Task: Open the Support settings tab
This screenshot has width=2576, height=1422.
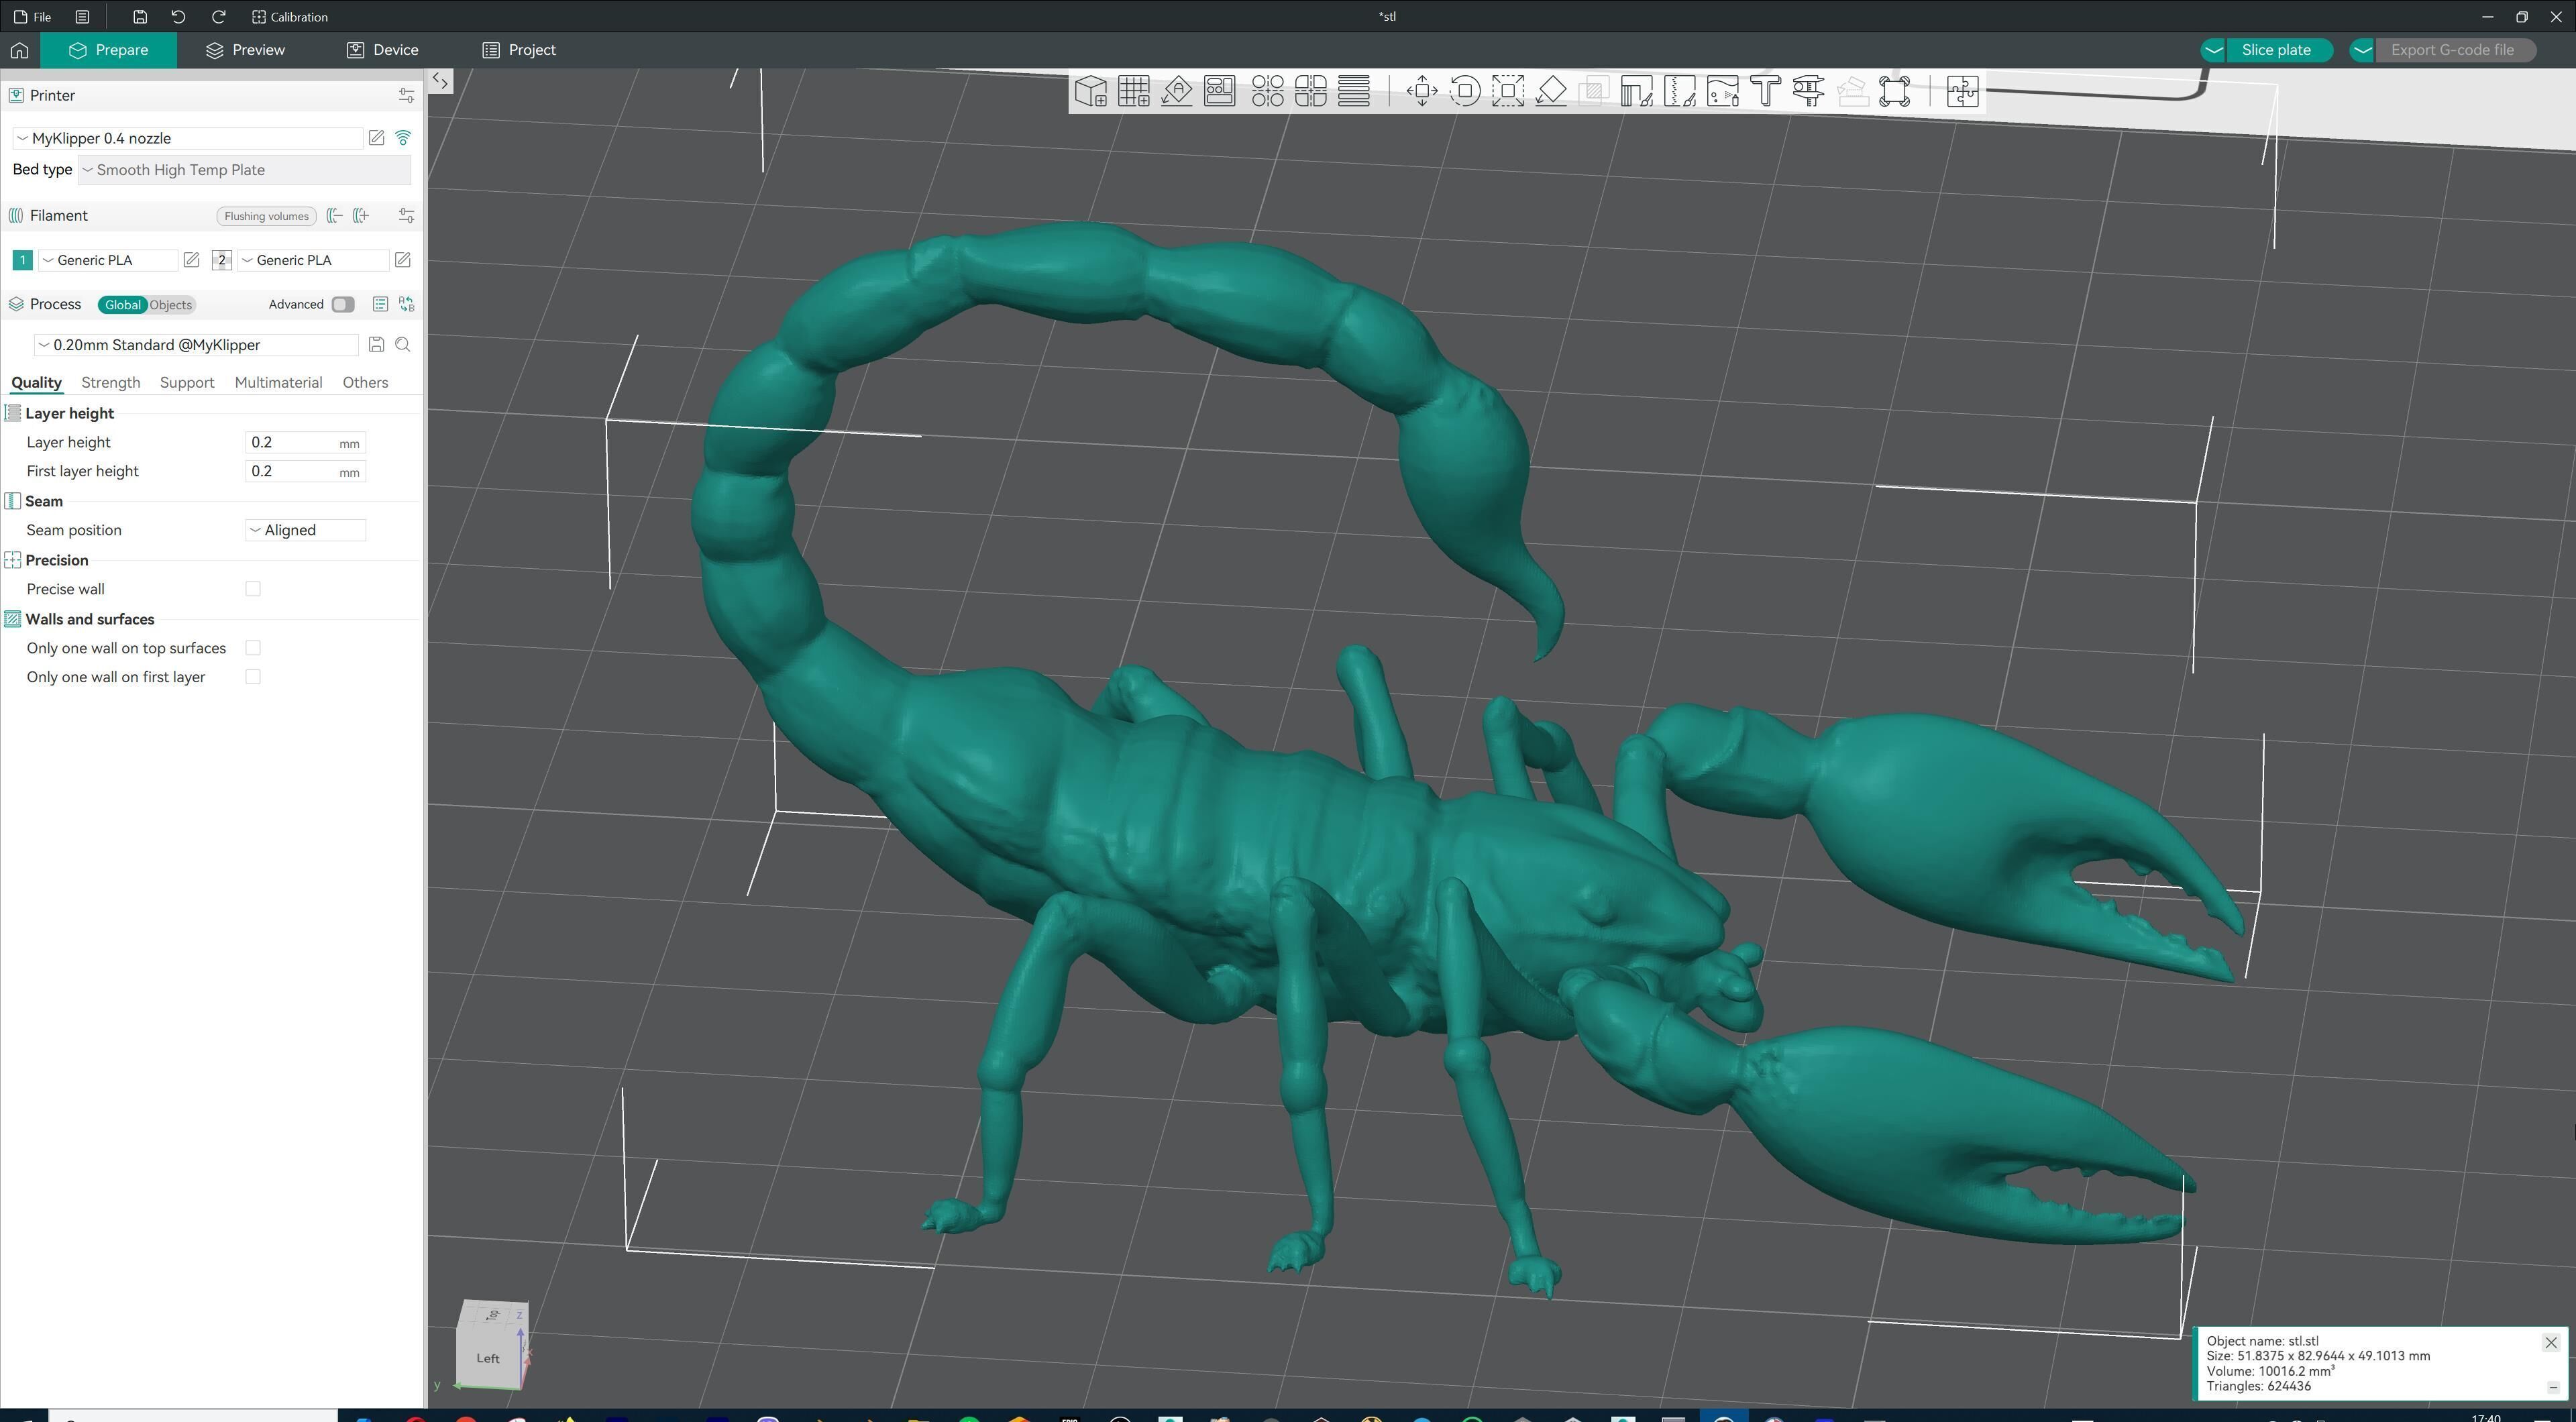Action: pos(187,383)
